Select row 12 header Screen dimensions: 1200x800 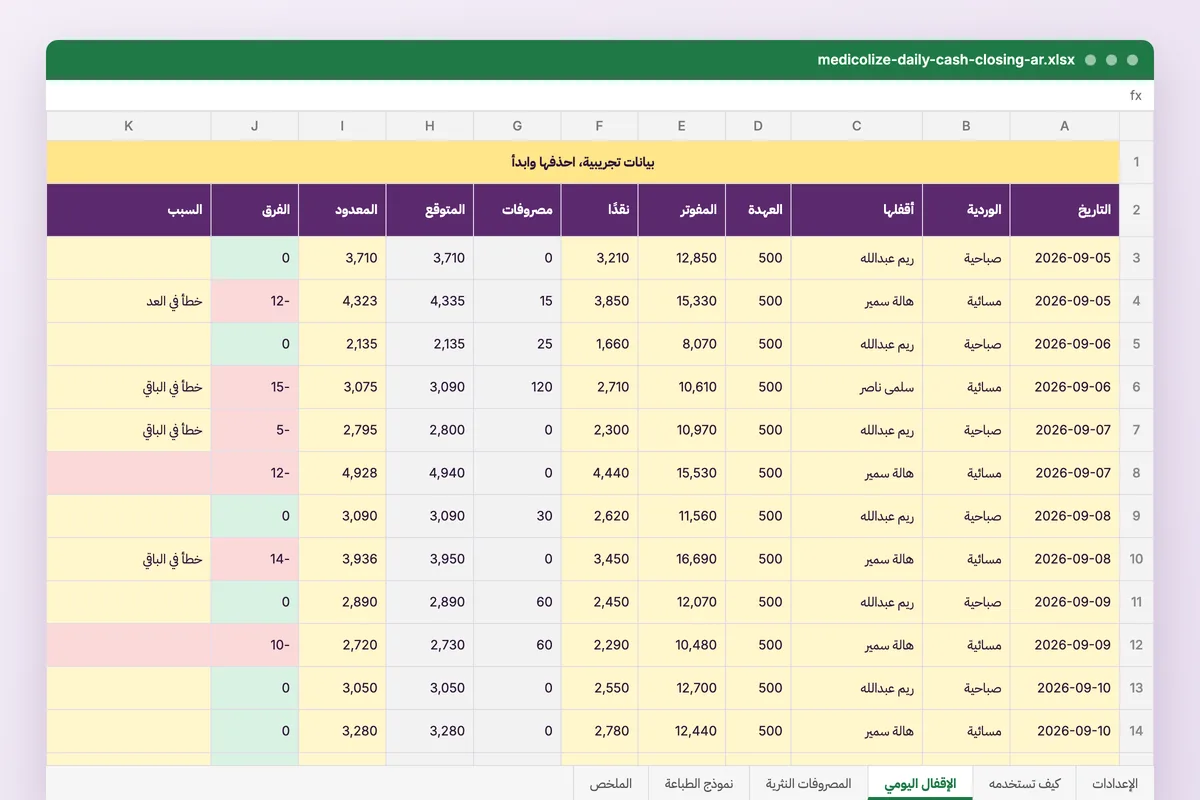(x=1136, y=645)
